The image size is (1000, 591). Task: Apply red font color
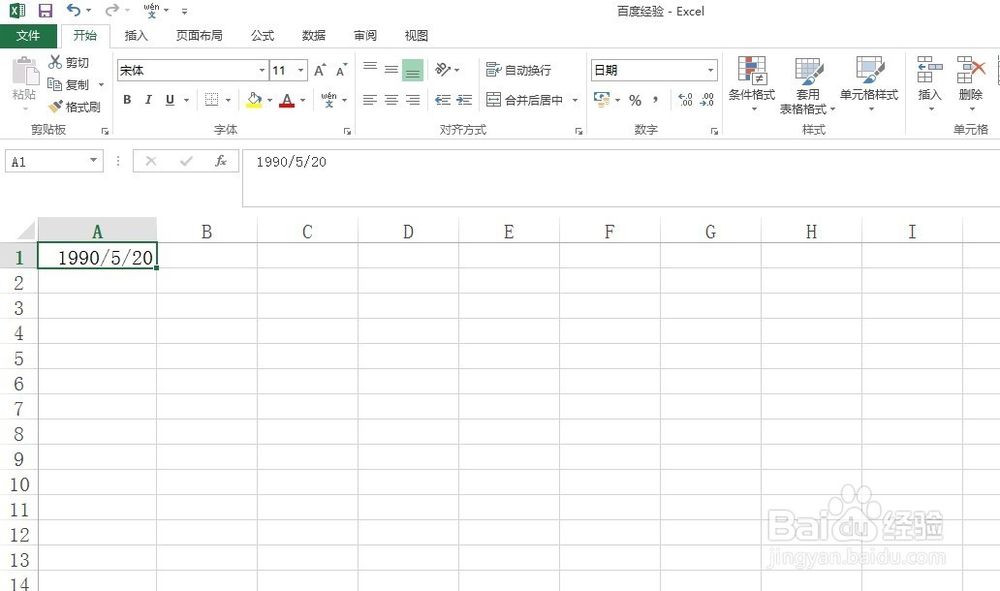coord(287,100)
